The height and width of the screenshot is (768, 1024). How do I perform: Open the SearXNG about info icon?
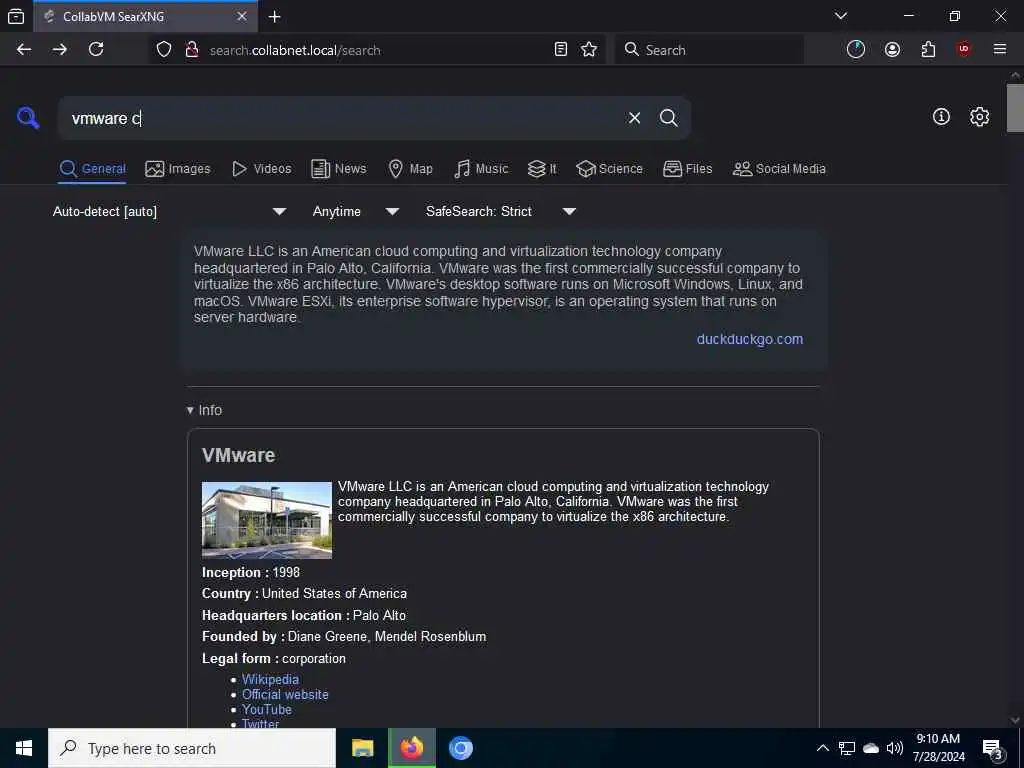tap(941, 117)
